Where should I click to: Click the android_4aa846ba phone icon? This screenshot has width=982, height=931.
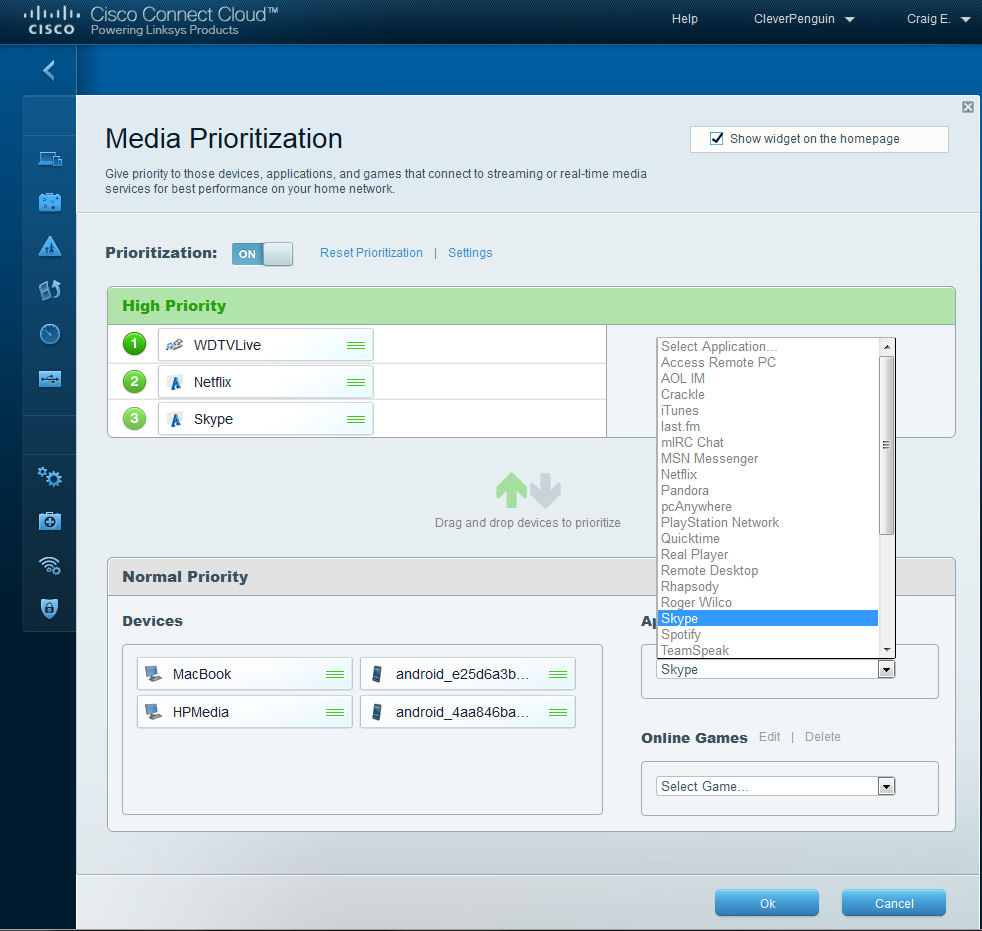click(x=376, y=712)
